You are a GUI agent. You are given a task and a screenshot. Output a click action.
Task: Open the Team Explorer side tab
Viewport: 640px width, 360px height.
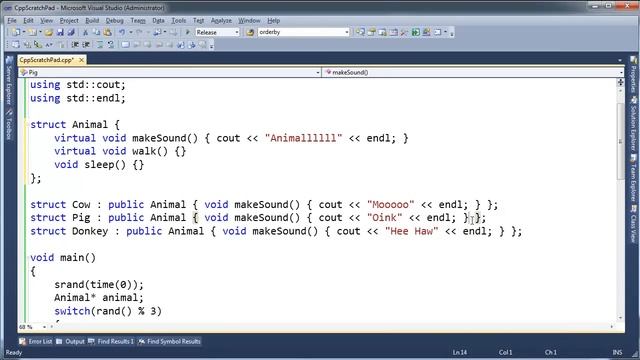[633, 178]
